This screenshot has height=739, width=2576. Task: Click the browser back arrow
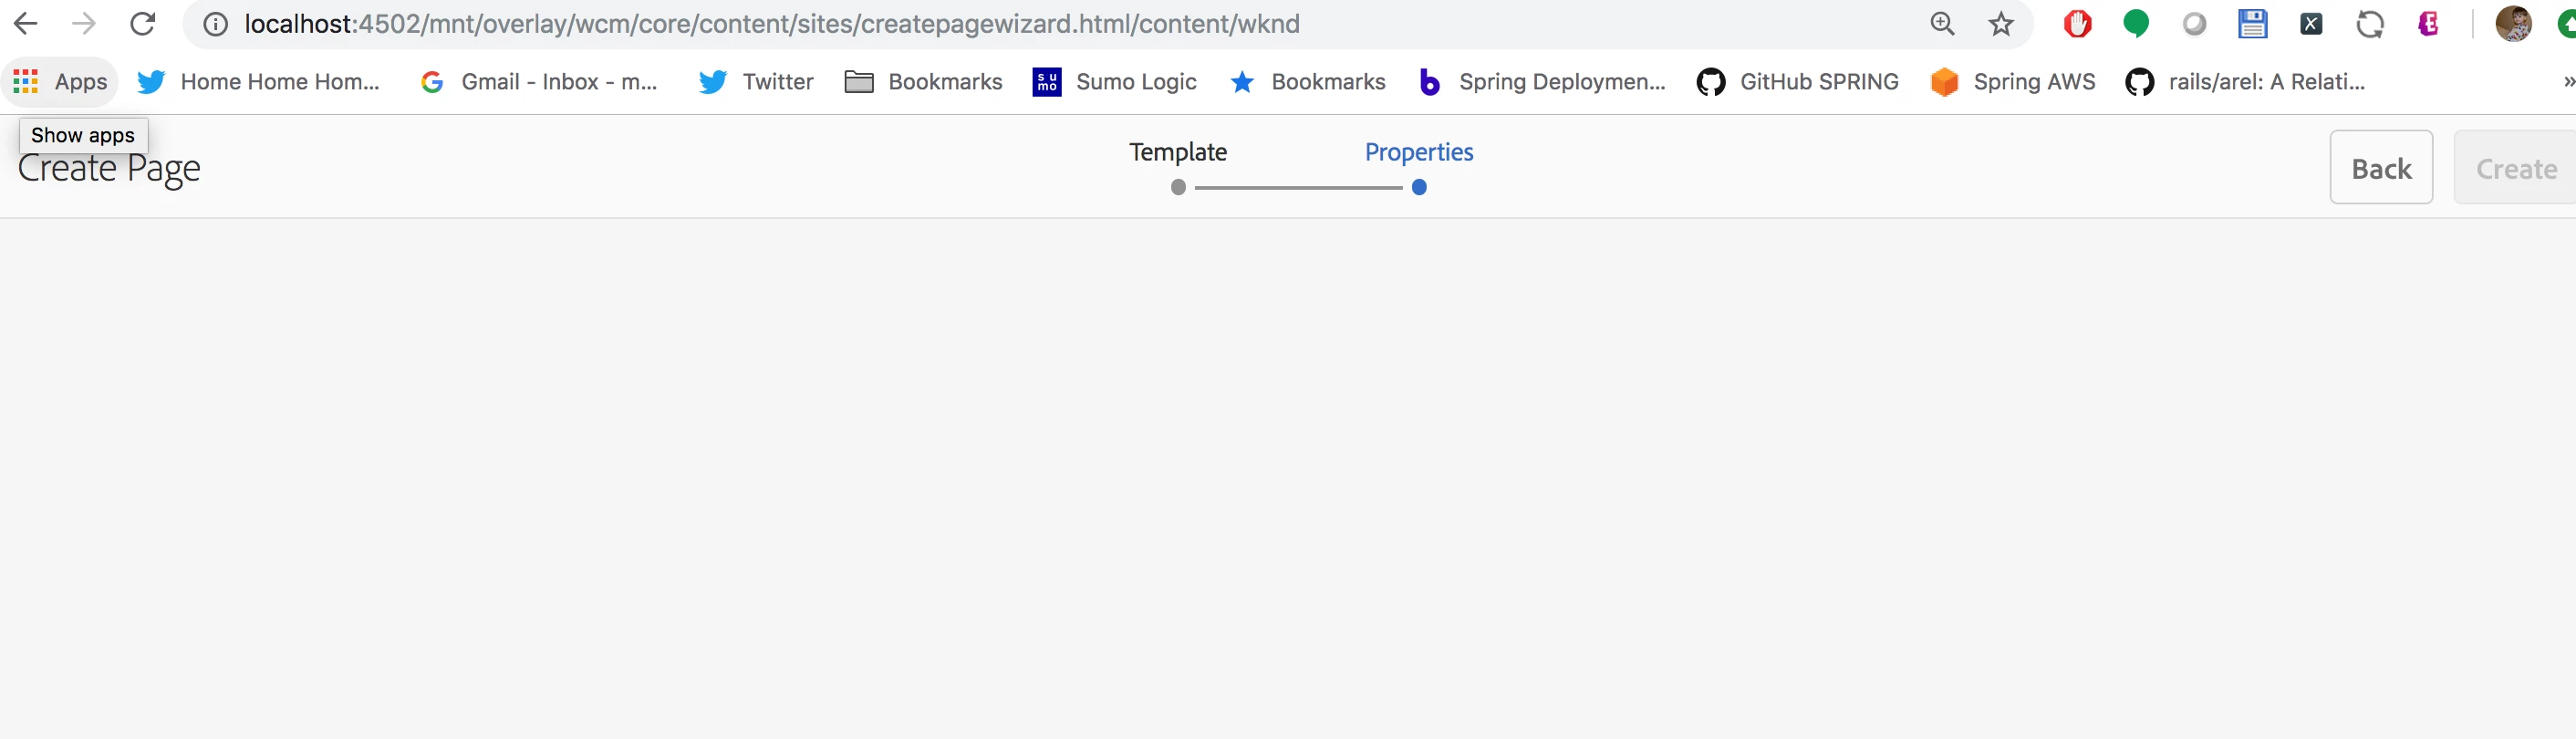click(26, 24)
